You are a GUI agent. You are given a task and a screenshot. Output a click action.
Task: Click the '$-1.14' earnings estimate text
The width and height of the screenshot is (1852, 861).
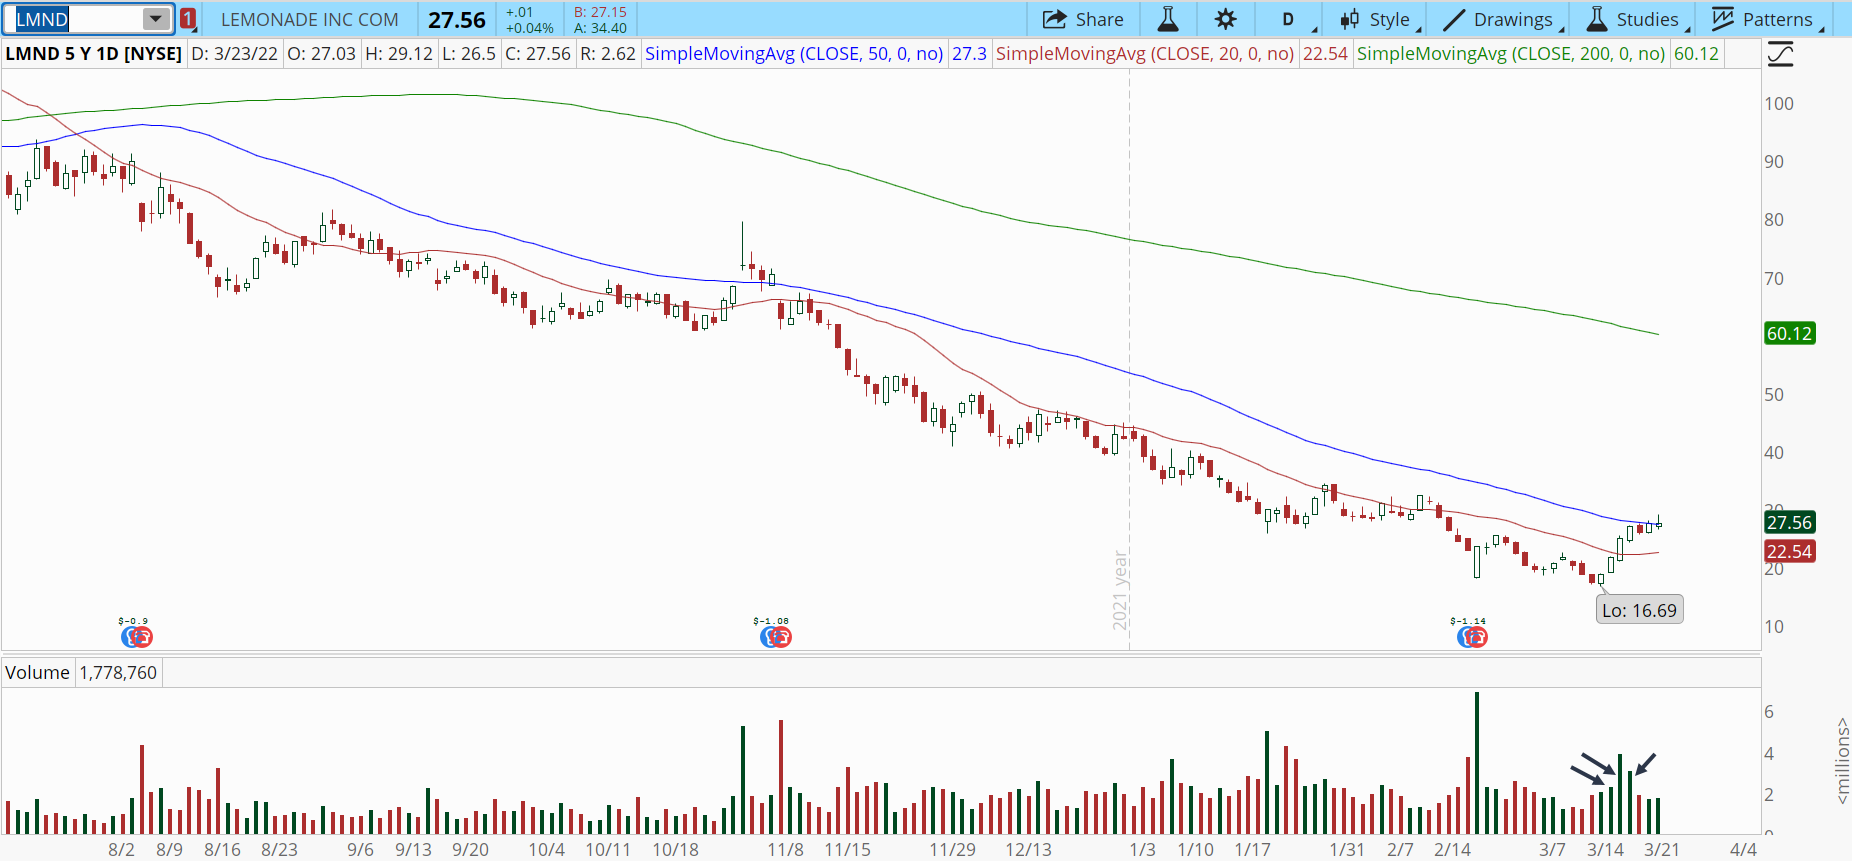click(x=1468, y=621)
